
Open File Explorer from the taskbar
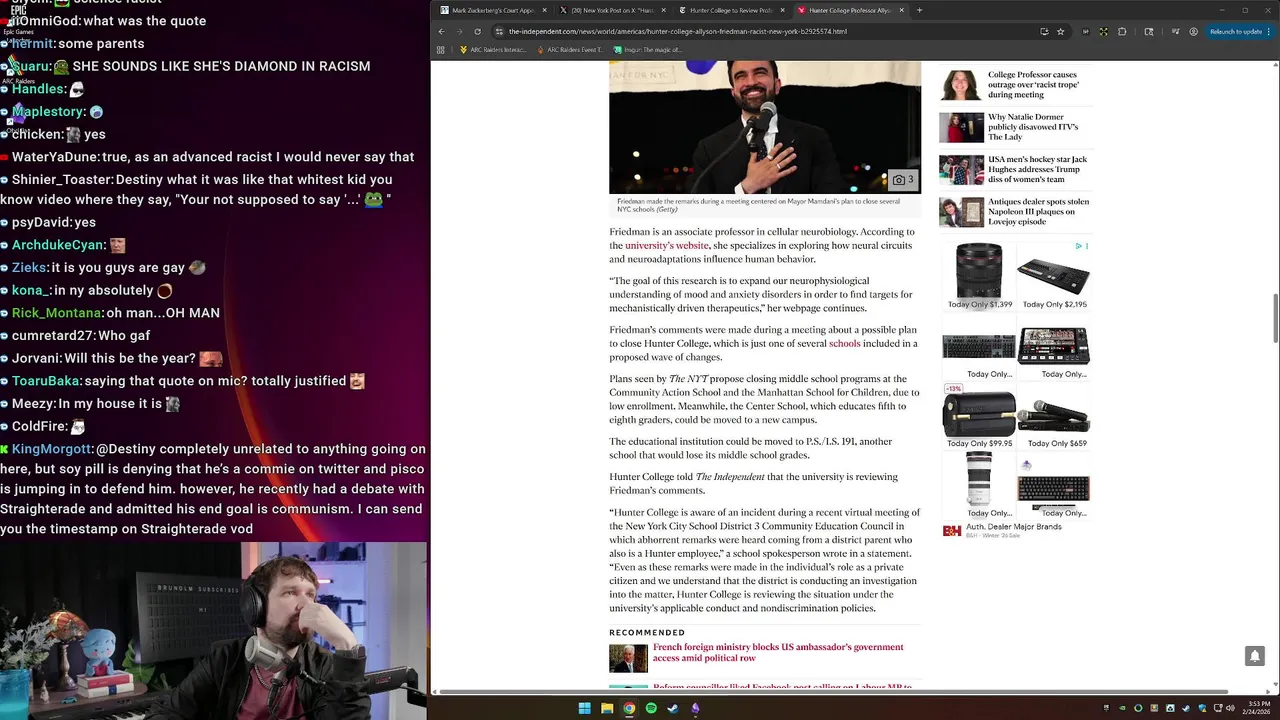click(607, 708)
